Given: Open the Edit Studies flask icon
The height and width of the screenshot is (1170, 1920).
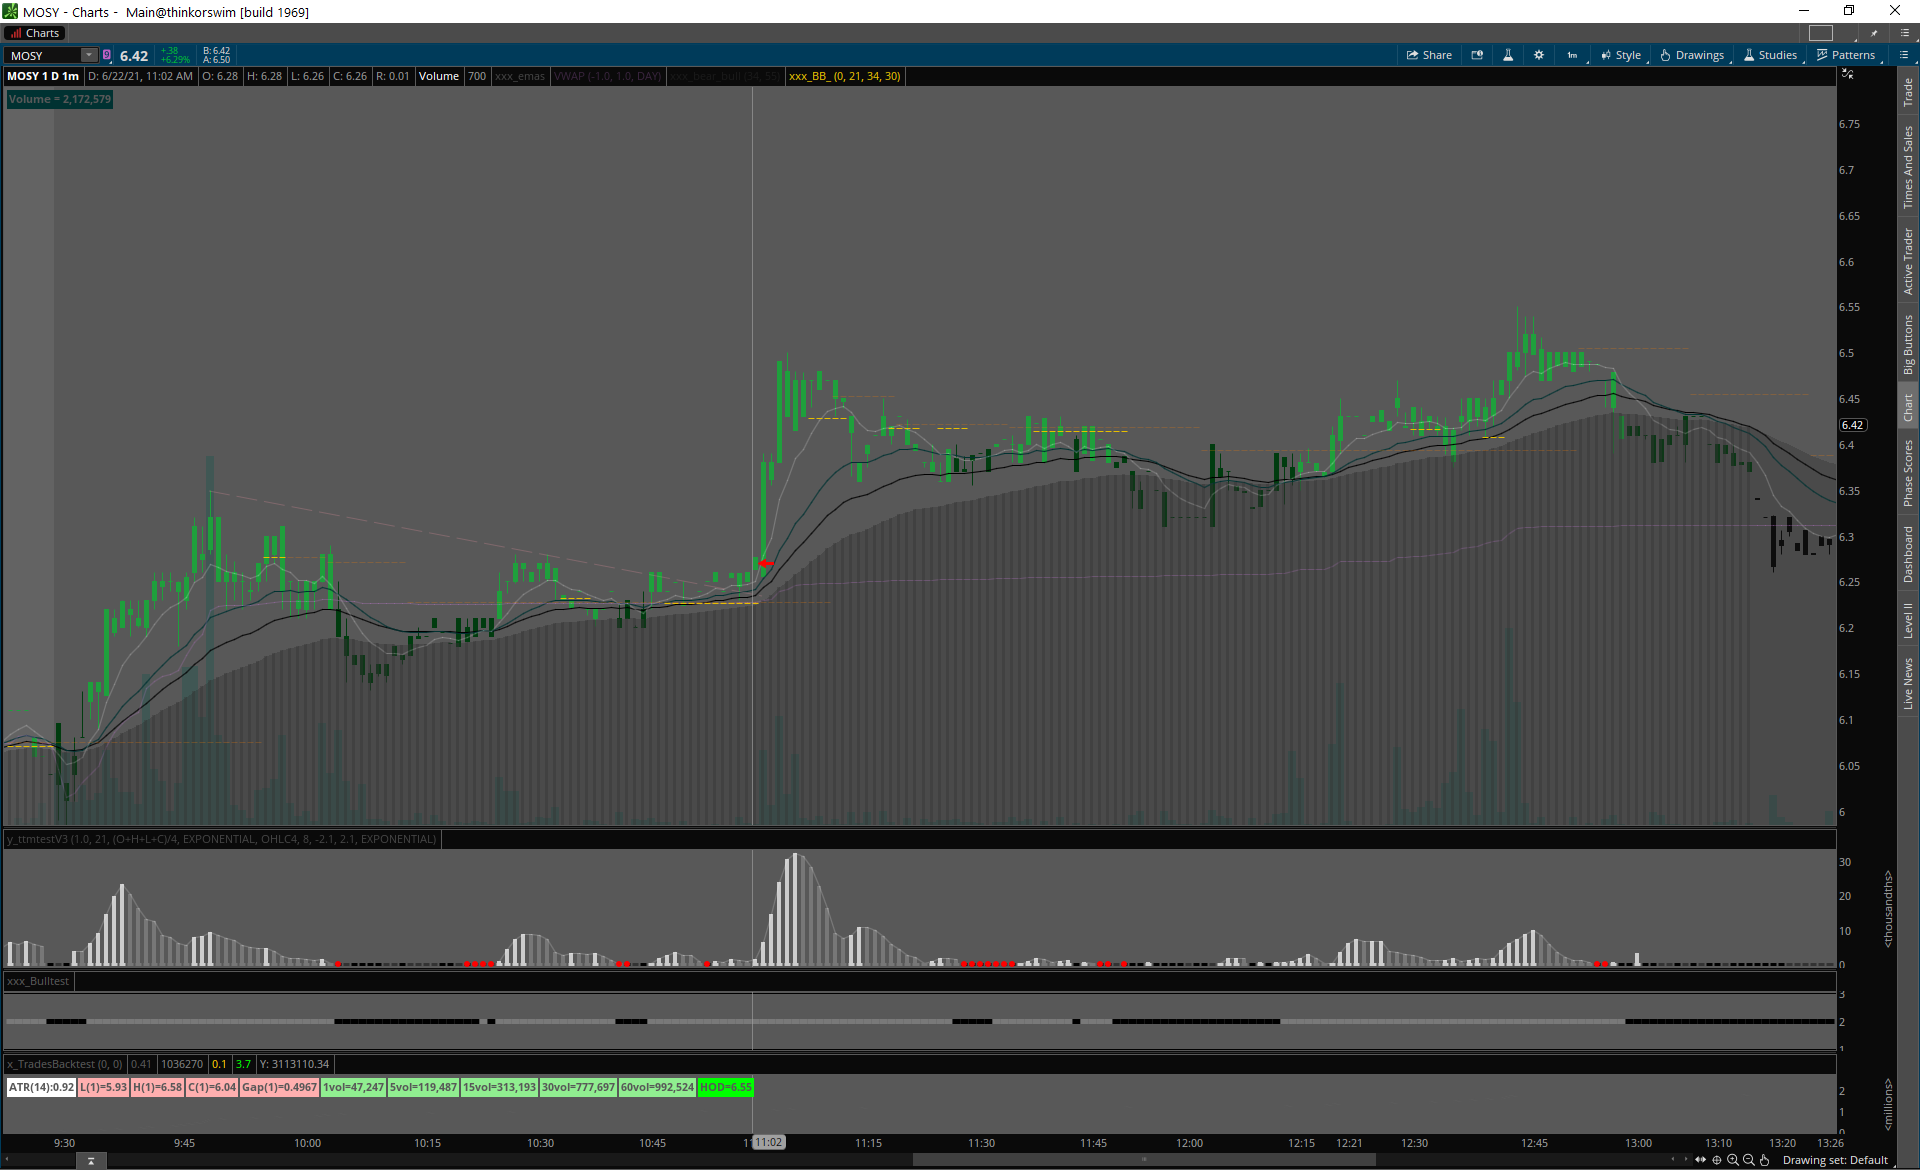Looking at the screenshot, I should (x=1508, y=55).
